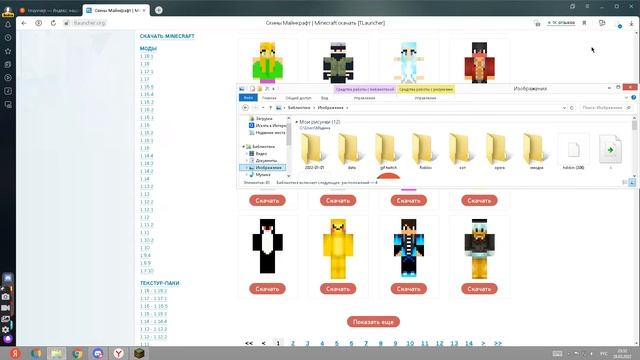Select Видео in the Explorer libraries tree
Image resolution: width=640 pixels, height=360 pixels.
[x=258, y=153]
